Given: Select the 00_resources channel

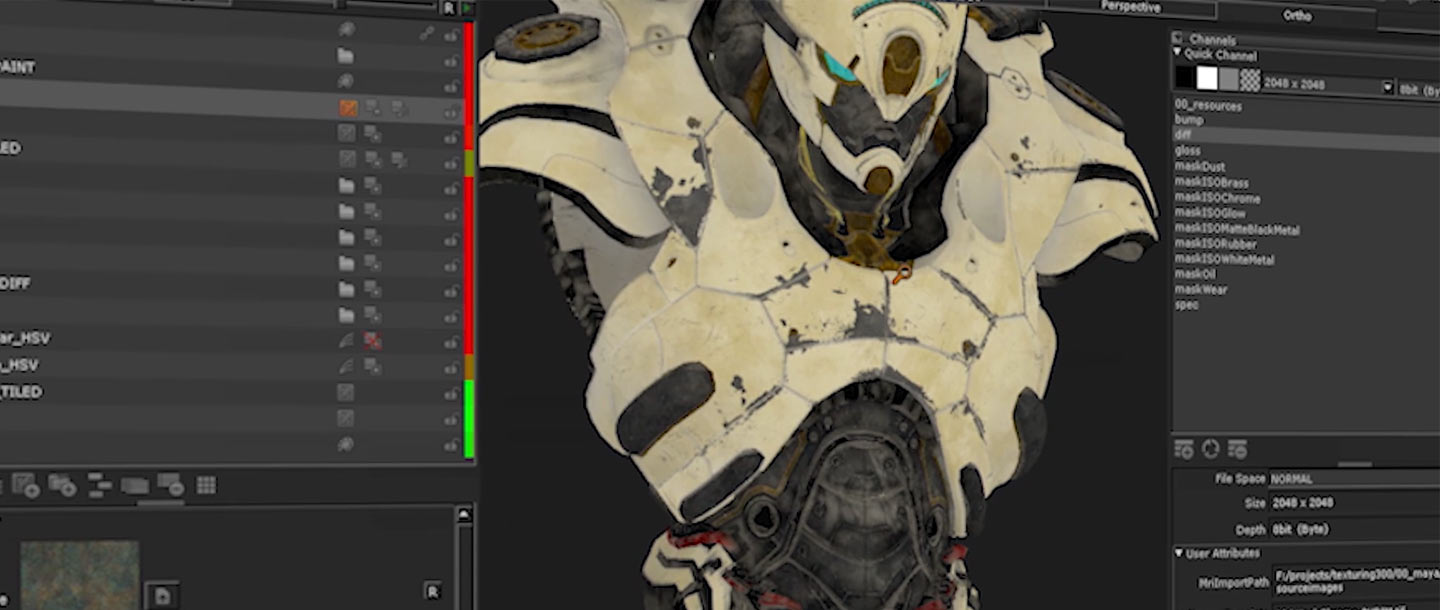Looking at the screenshot, I should click(1208, 105).
